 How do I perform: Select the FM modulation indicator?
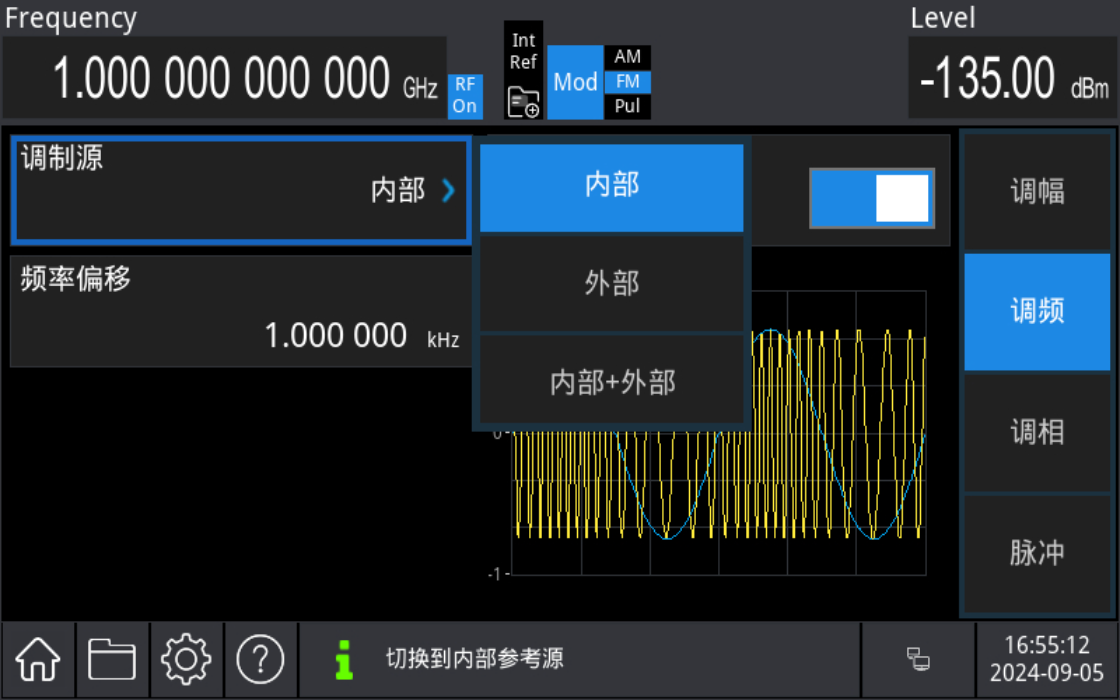(627, 81)
